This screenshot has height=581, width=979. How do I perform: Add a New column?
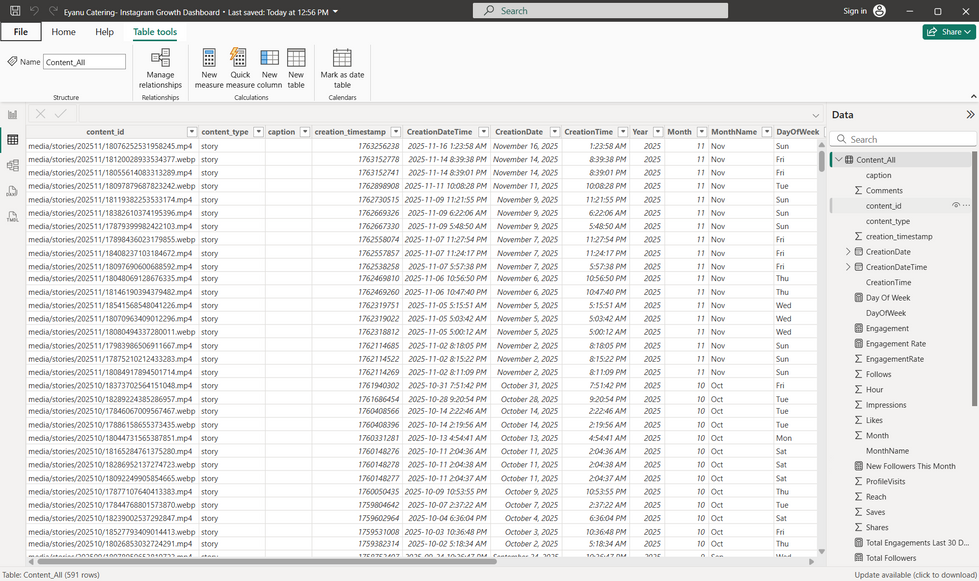coord(270,69)
